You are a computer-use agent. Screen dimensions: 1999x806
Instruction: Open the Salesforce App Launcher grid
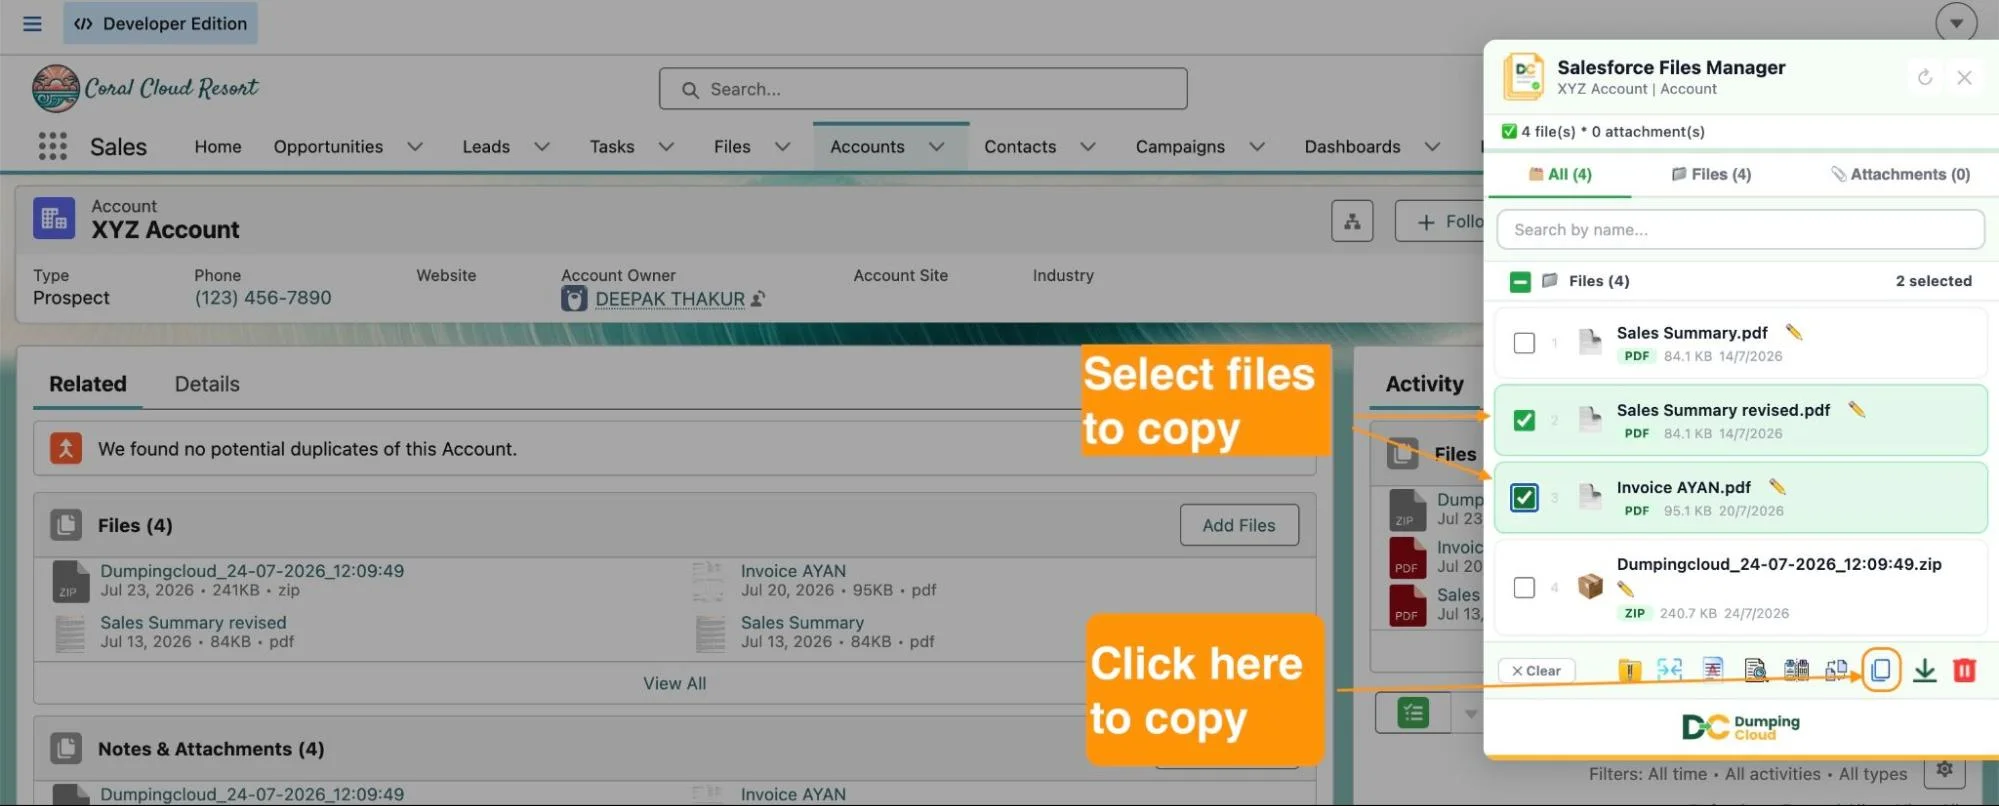(x=52, y=146)
